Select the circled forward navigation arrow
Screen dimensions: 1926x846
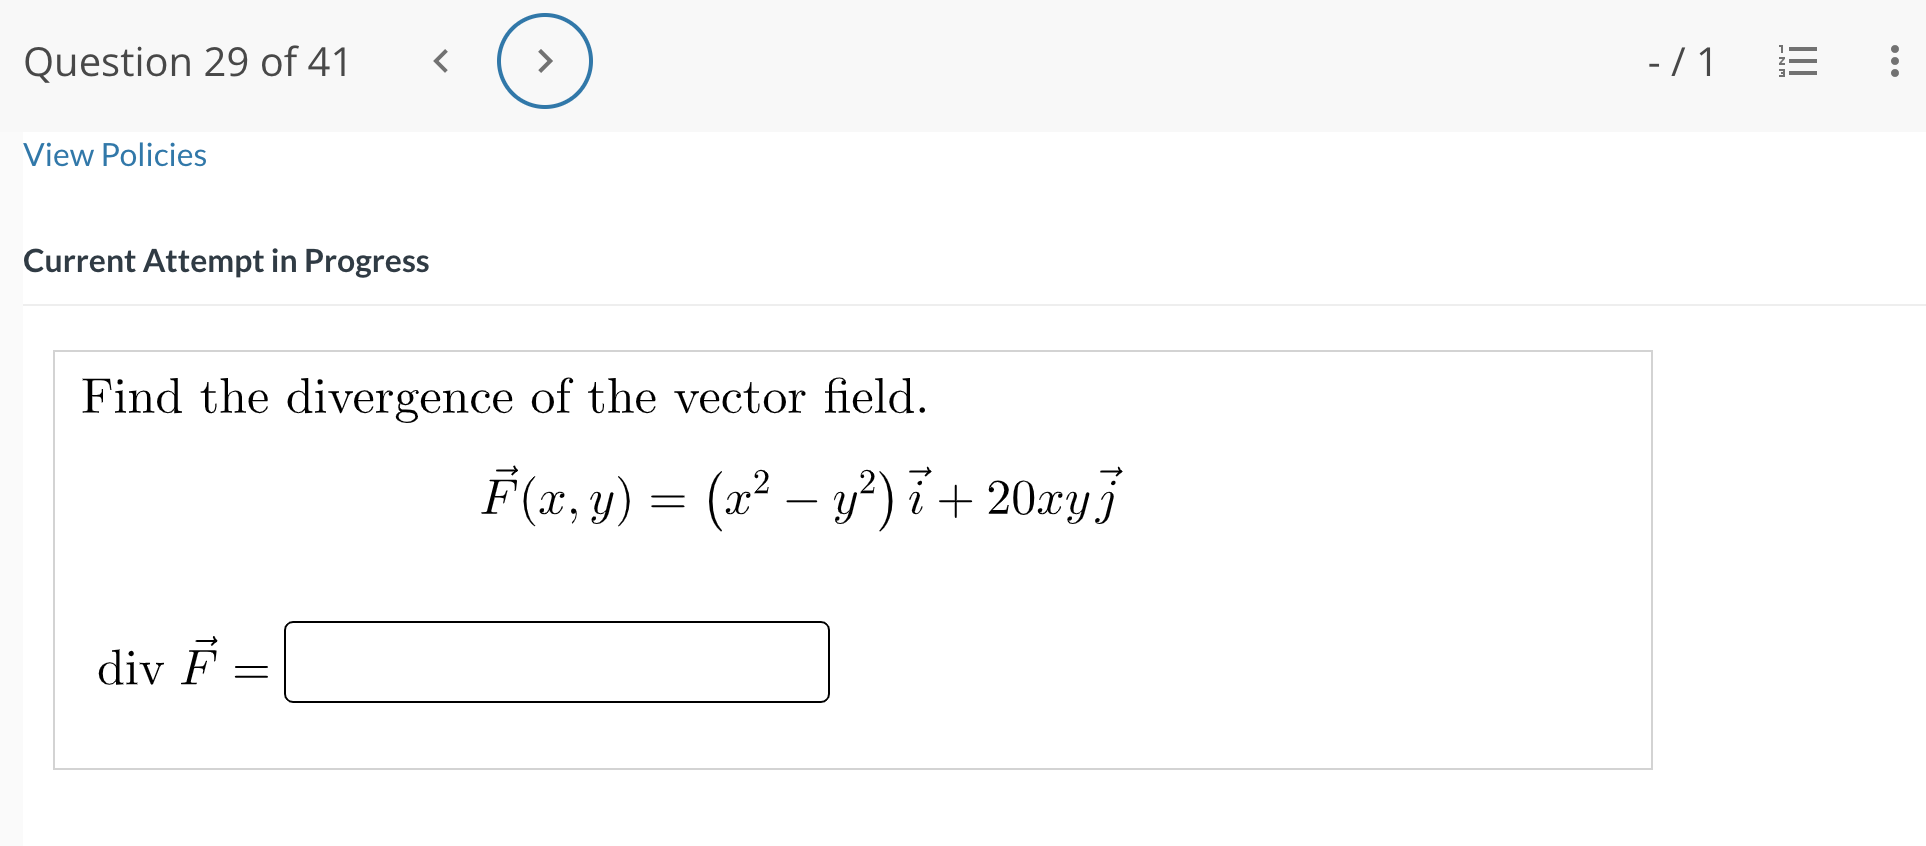coord(545,61)
